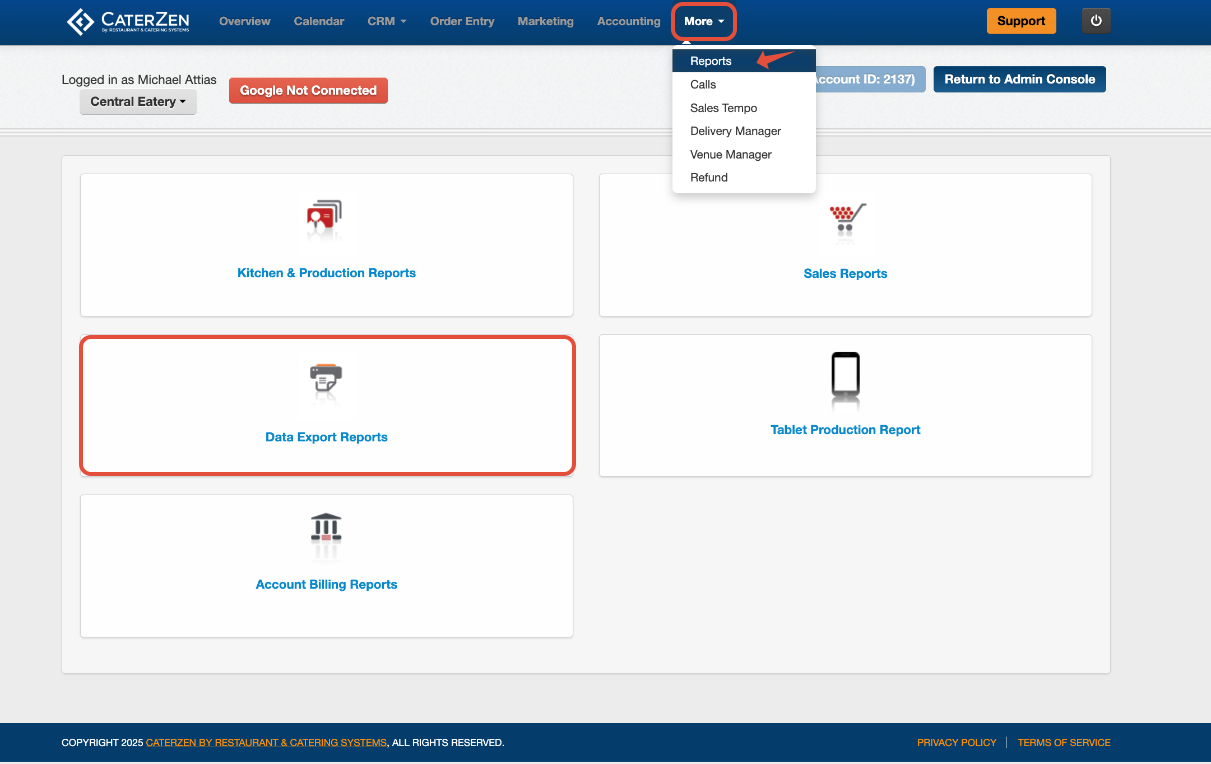Open the Order Entry page

(x=462, y=21)
